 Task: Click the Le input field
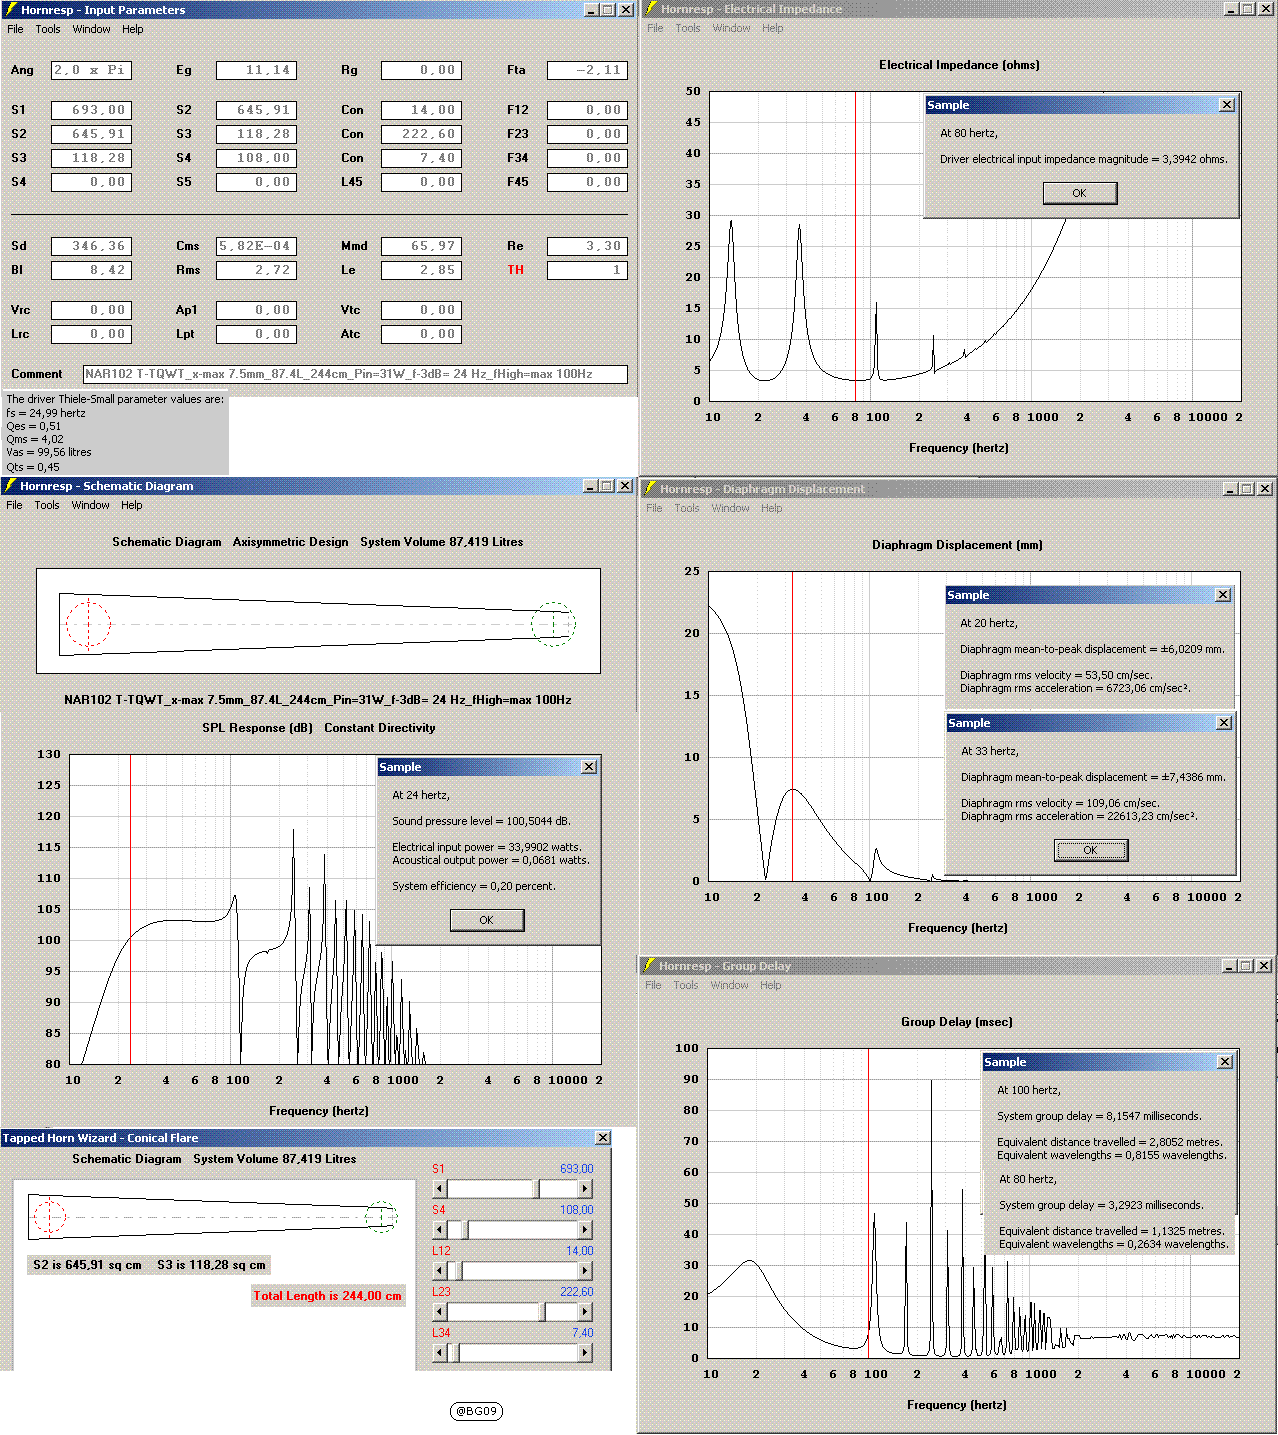click(421, 270)
